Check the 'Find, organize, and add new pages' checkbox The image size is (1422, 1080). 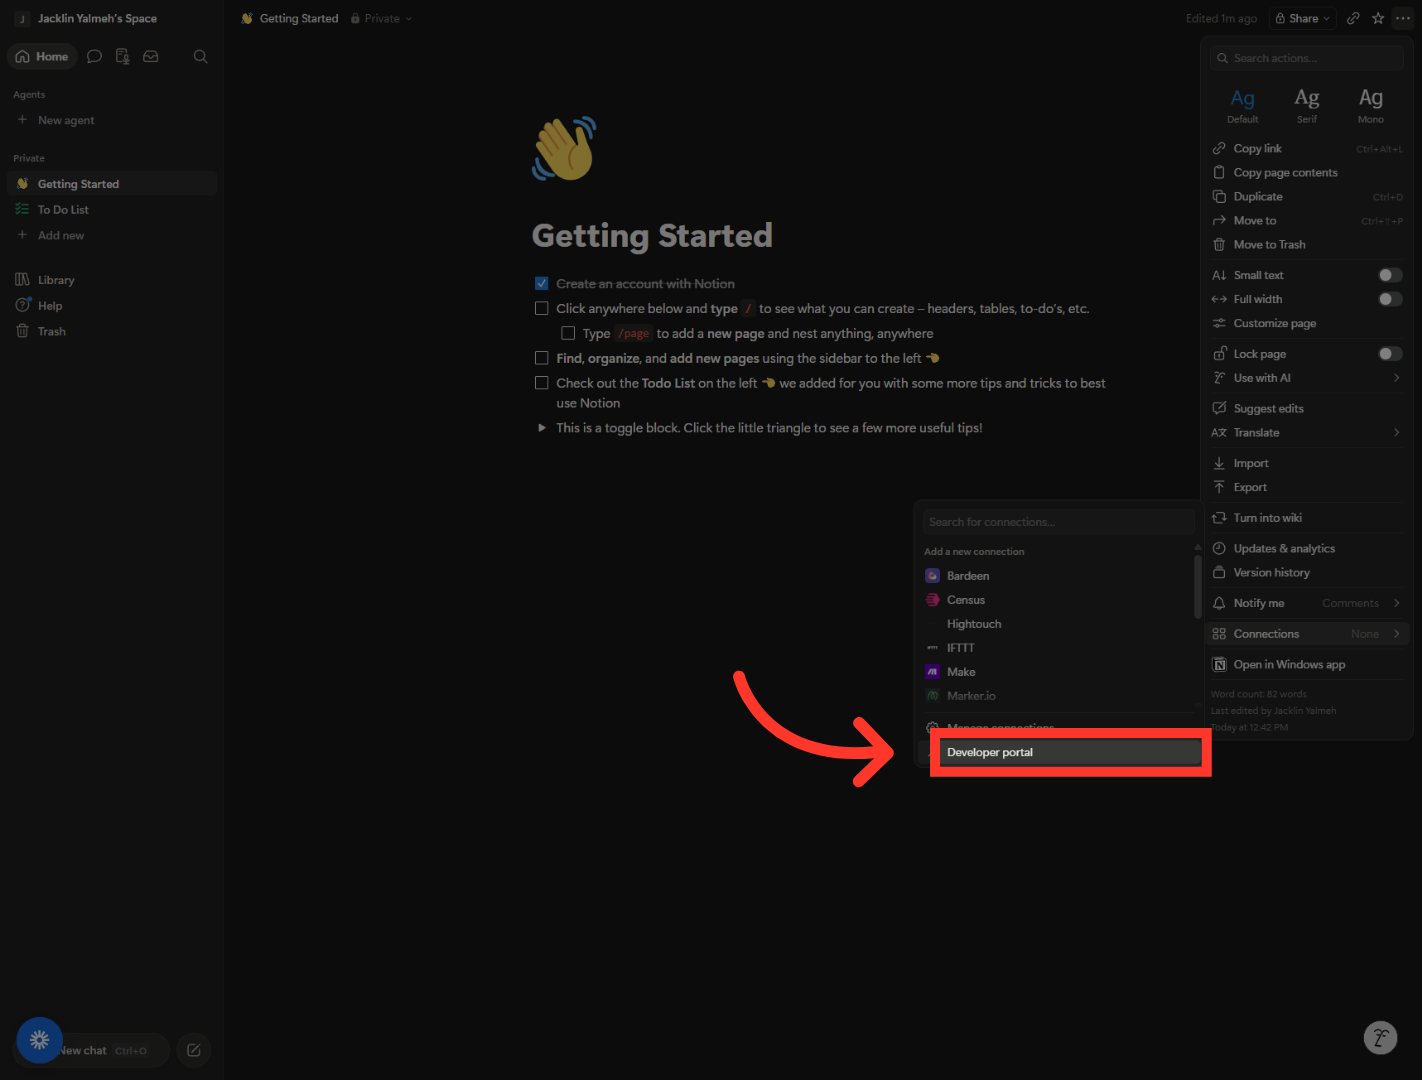(542, 358)
